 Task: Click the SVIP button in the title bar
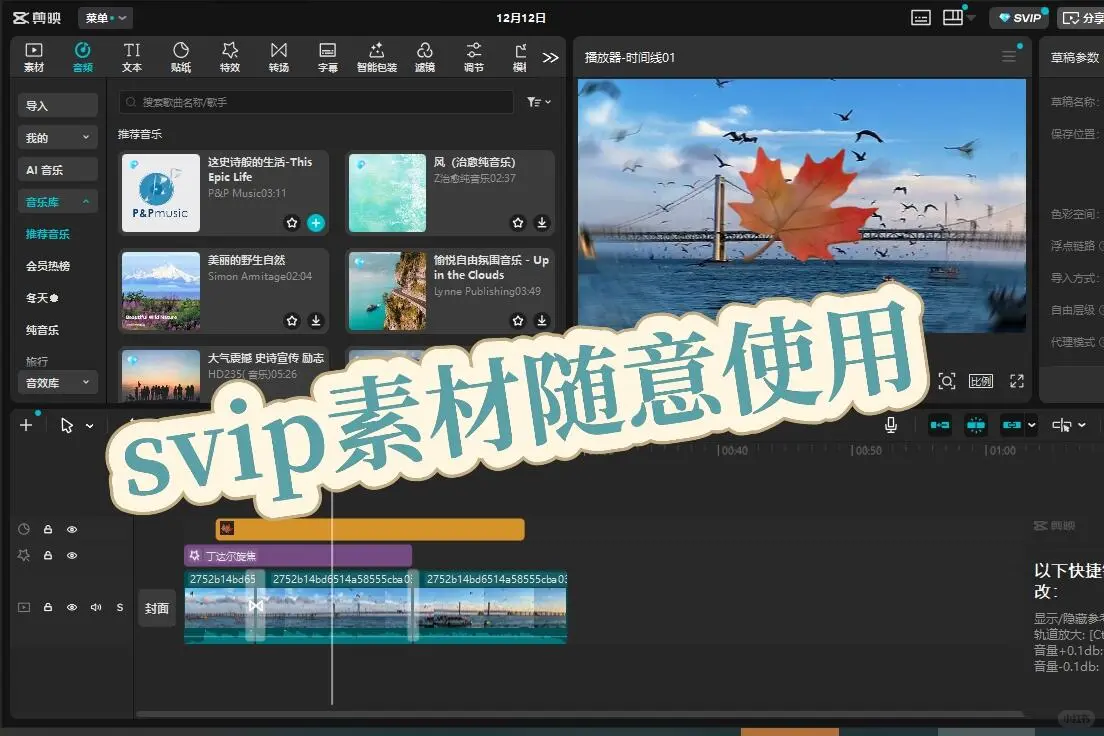click(x=1019, y=17)
